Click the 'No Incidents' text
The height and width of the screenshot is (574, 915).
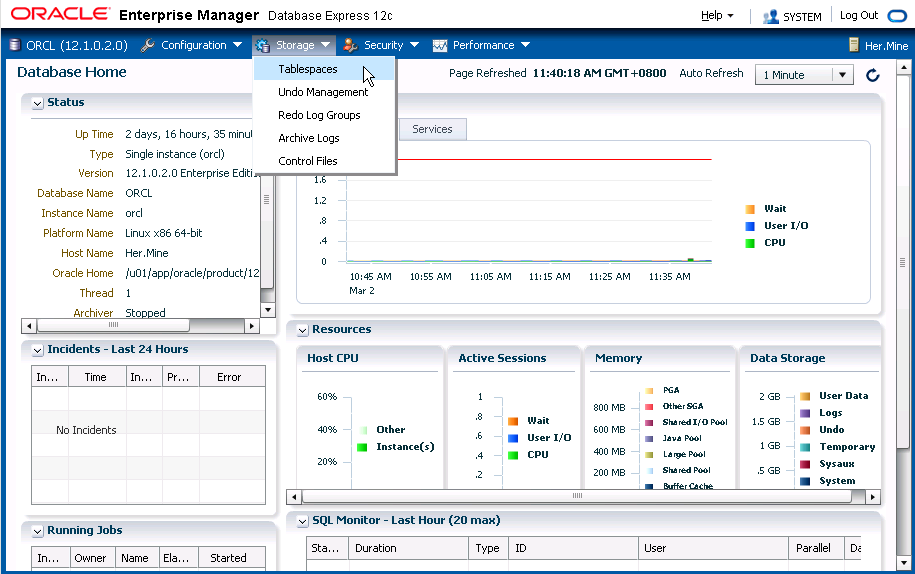pos(86,430)
